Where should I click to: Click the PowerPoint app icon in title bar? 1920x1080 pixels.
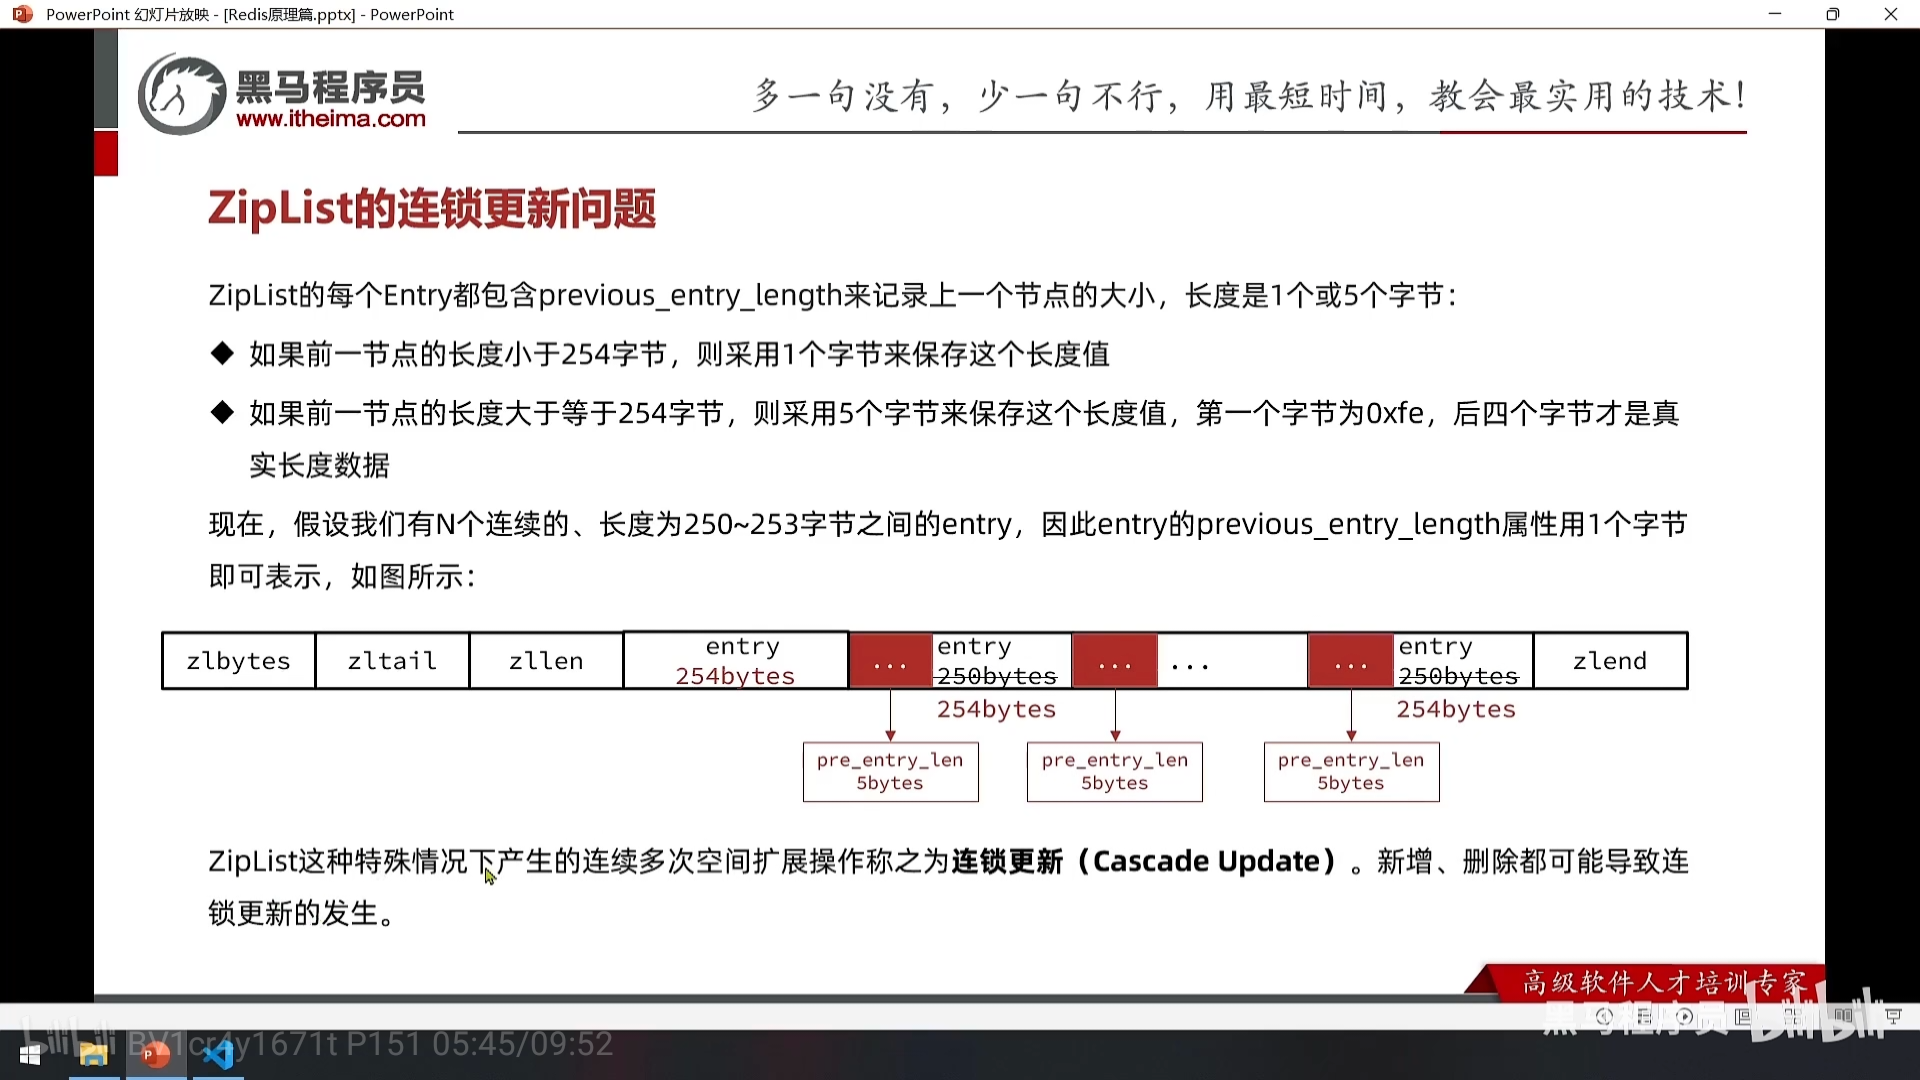tap(22, 14)
